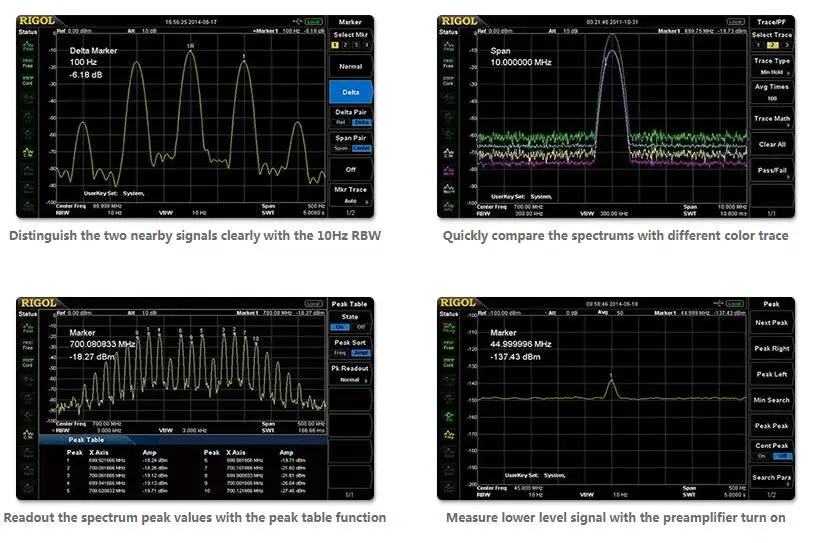Select trace 3 under Select Trace

(x=786, y=45)
